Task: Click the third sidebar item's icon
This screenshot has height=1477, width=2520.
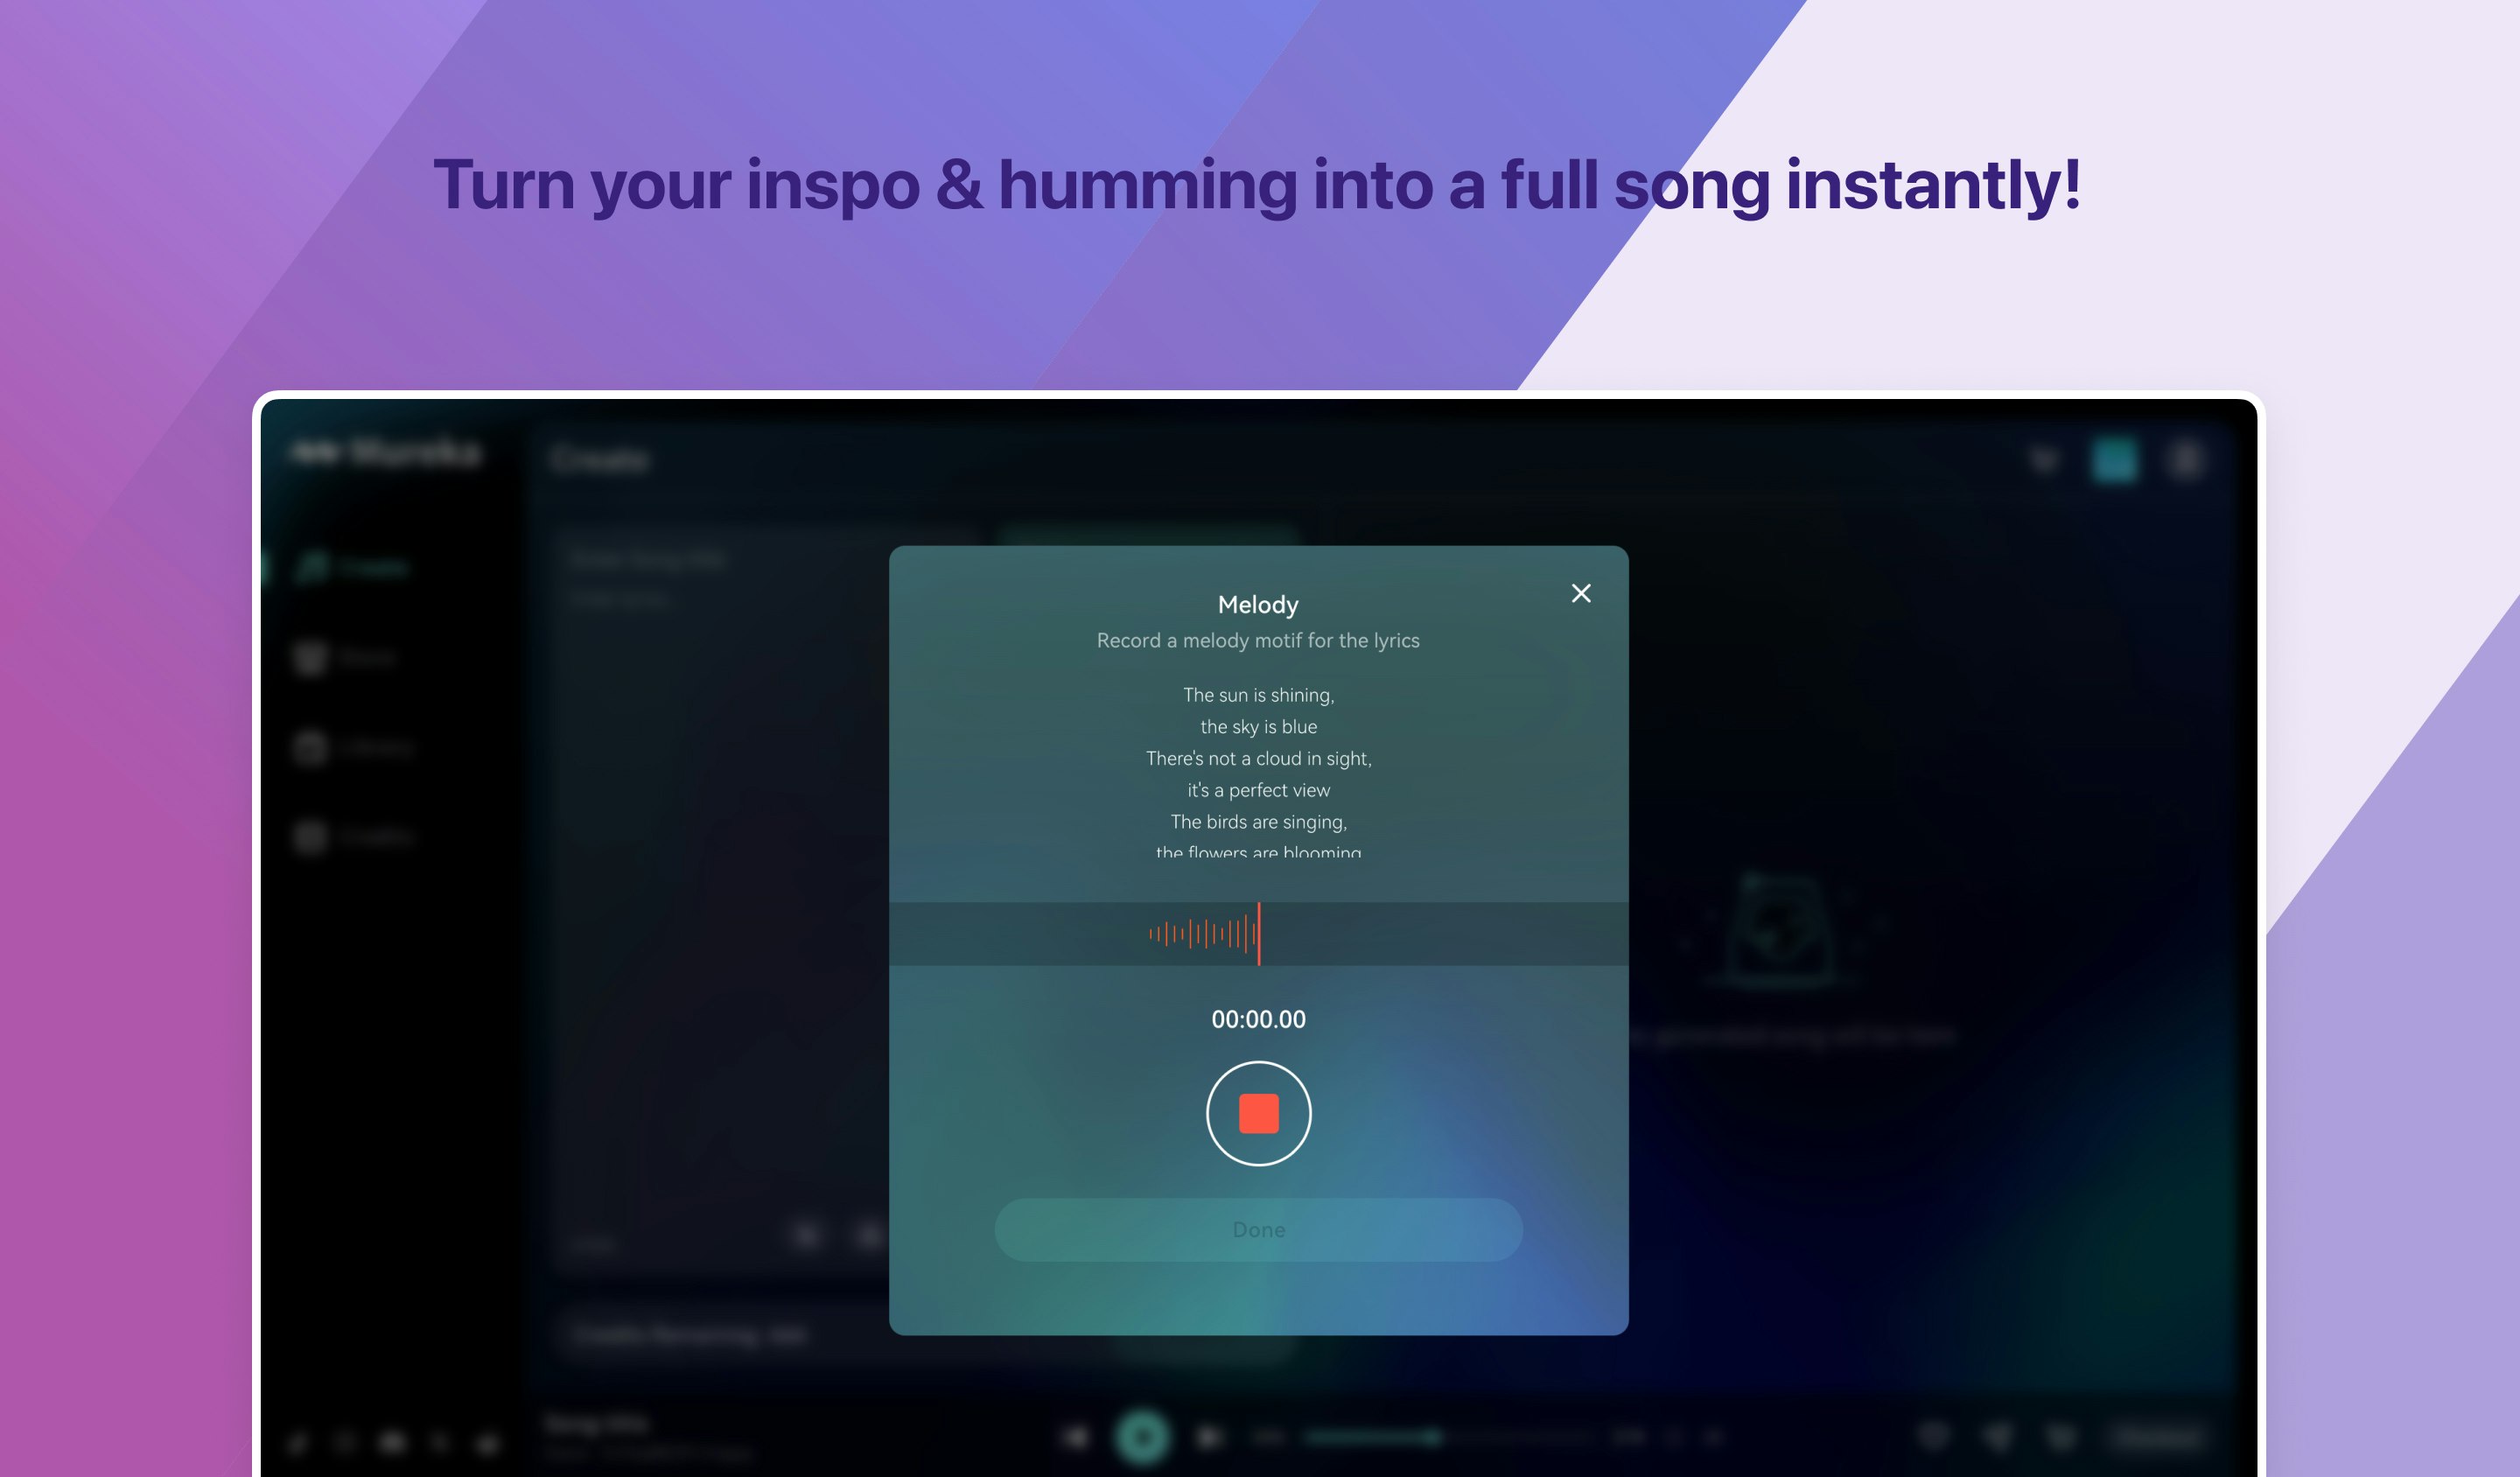Action: 310,748
